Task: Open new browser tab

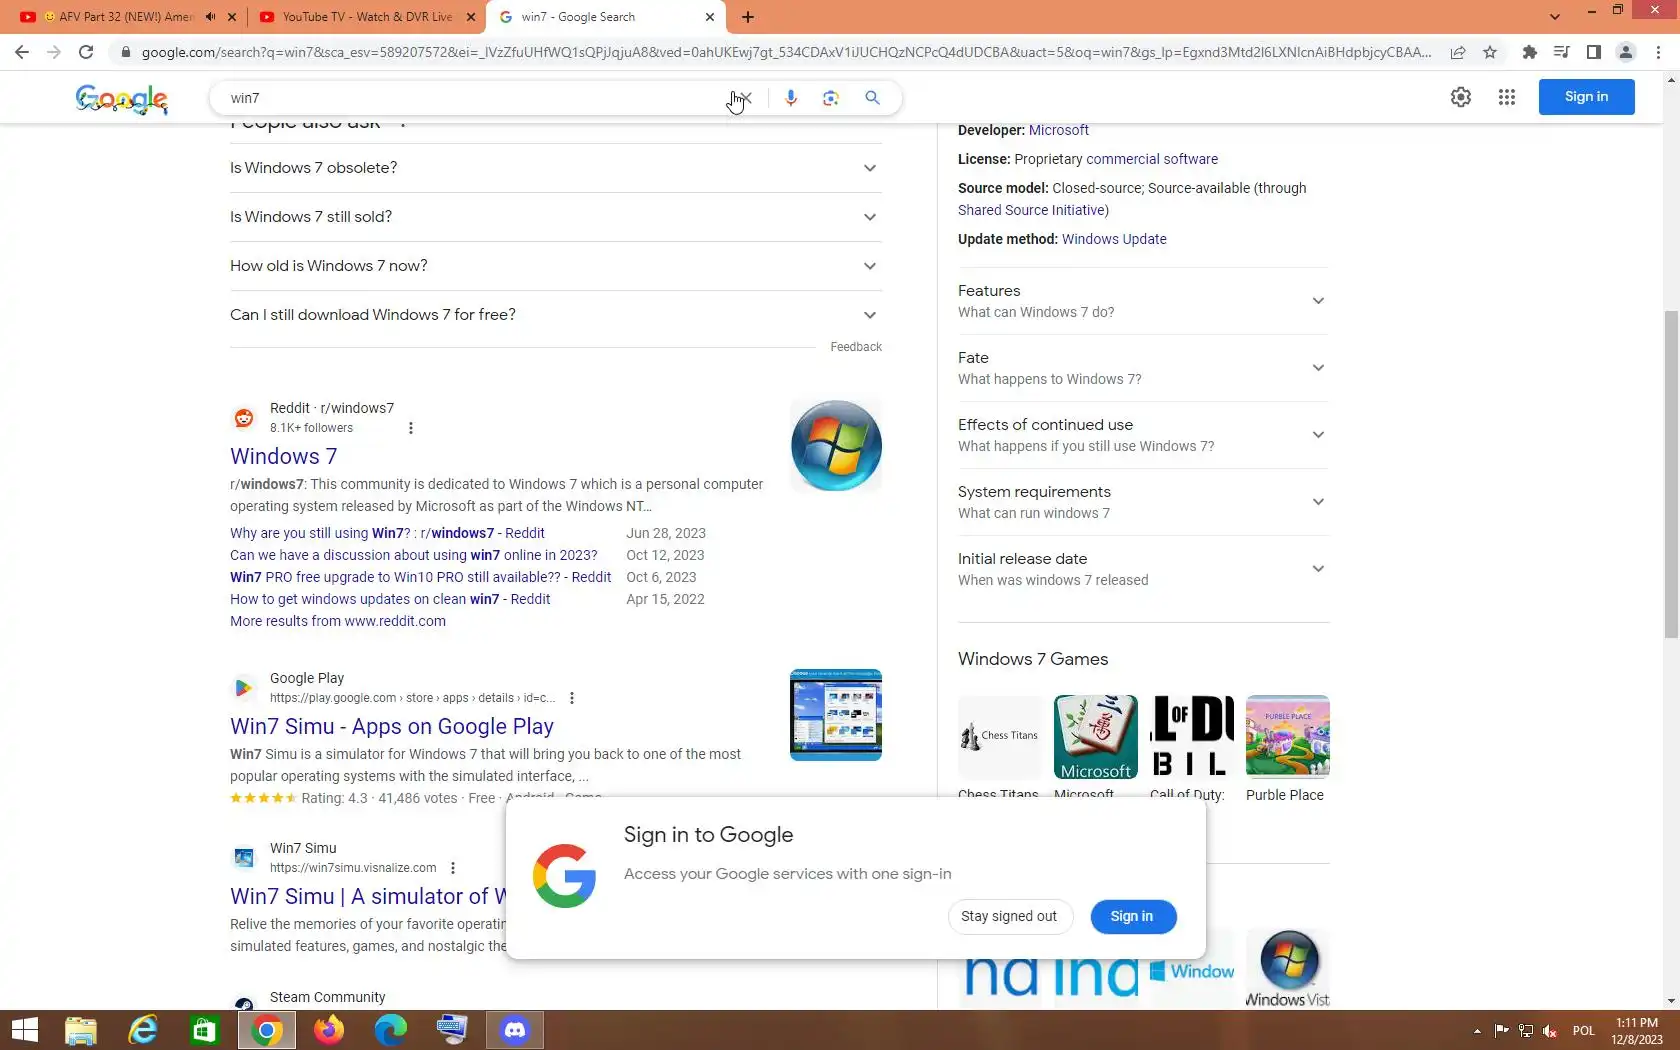Action: [748, 17]
